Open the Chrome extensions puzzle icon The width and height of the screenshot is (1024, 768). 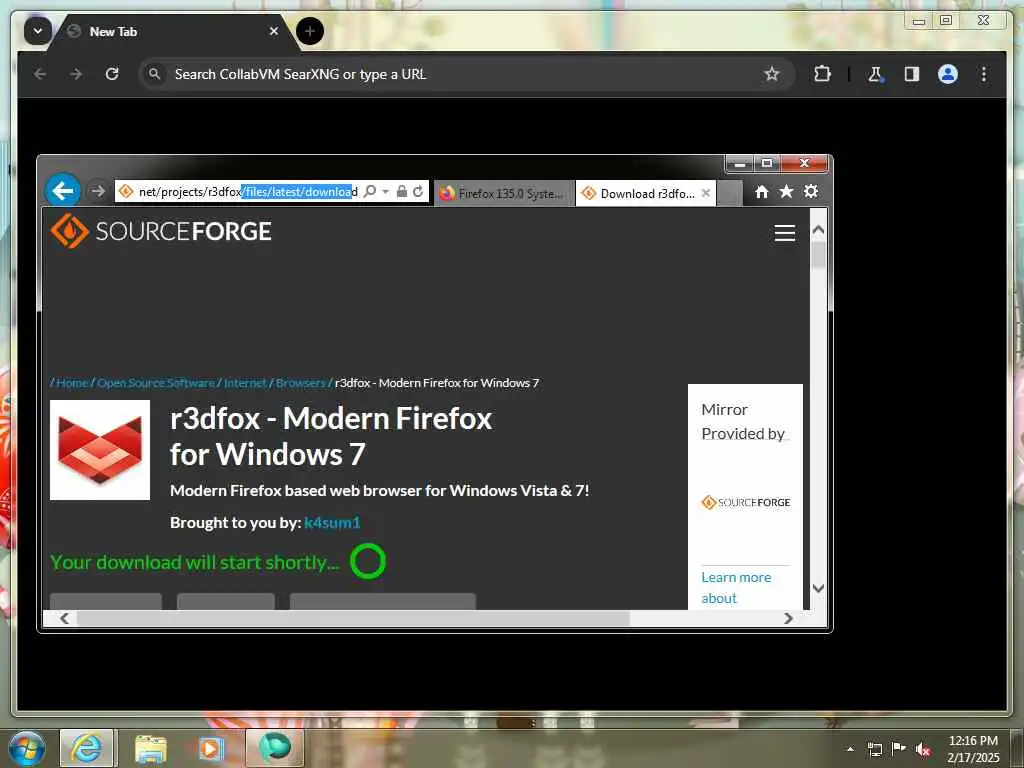tap(822, 74)
